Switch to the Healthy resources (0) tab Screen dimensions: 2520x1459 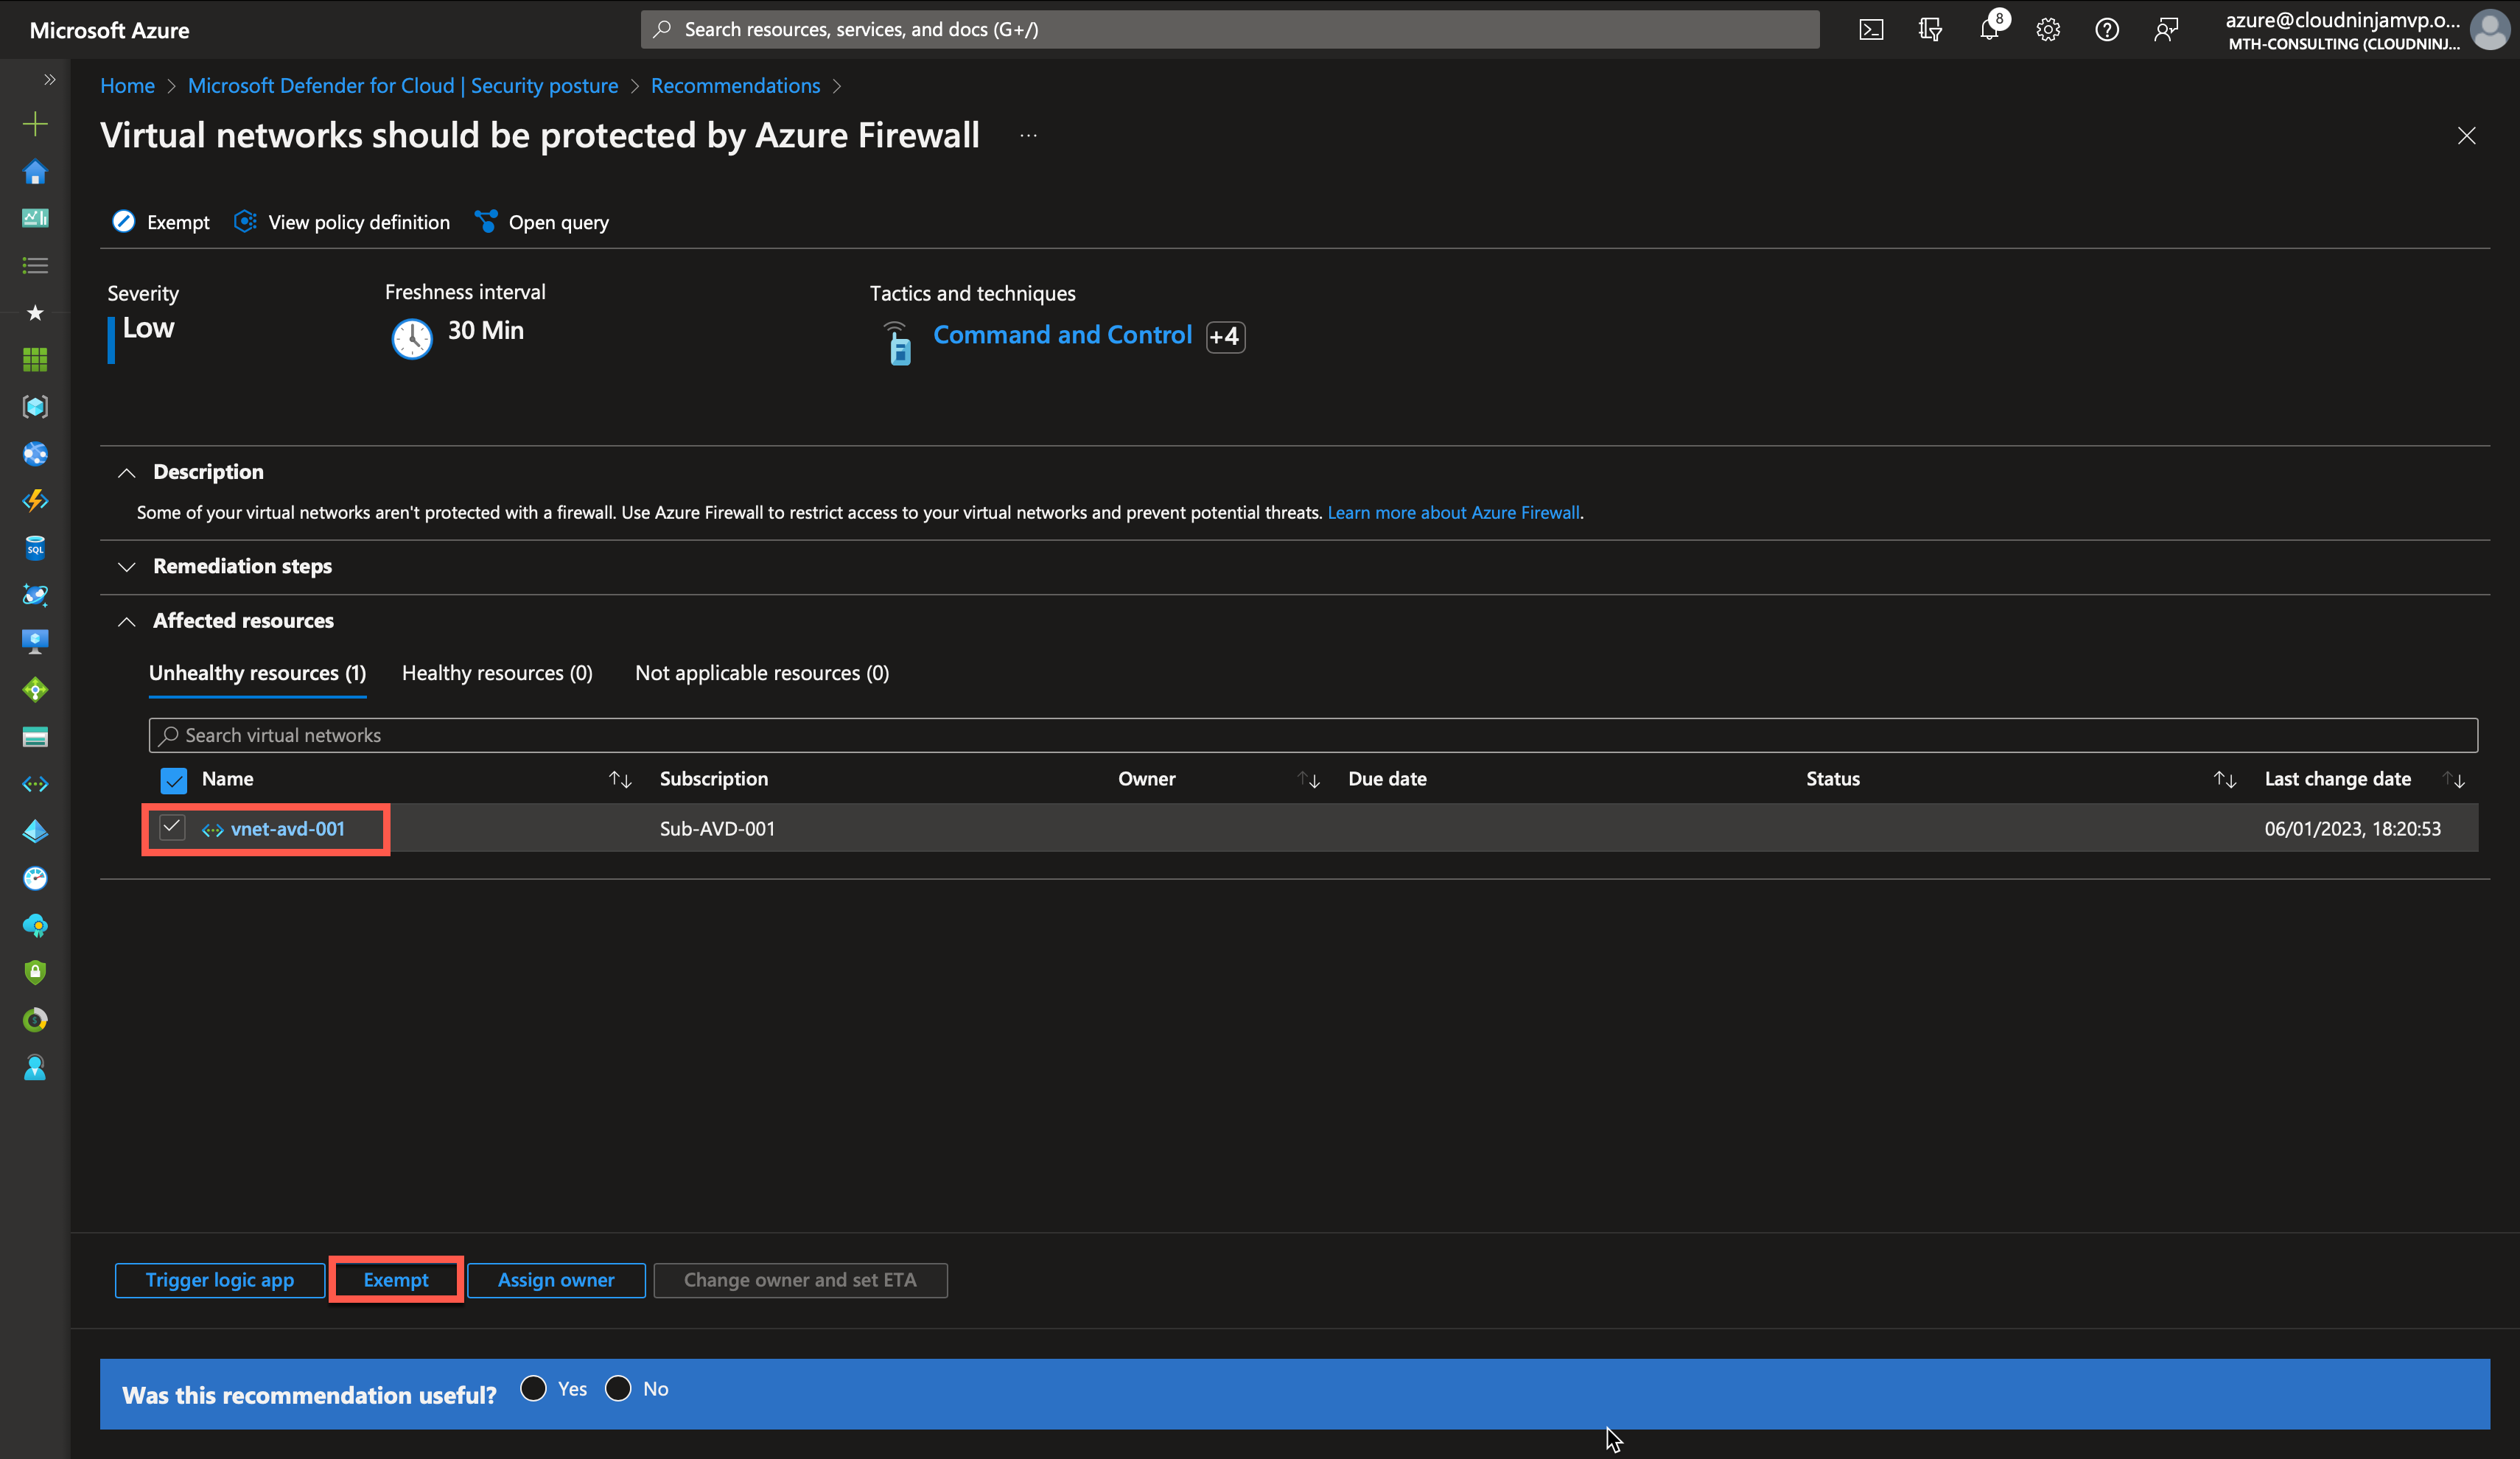coord(497,673)
